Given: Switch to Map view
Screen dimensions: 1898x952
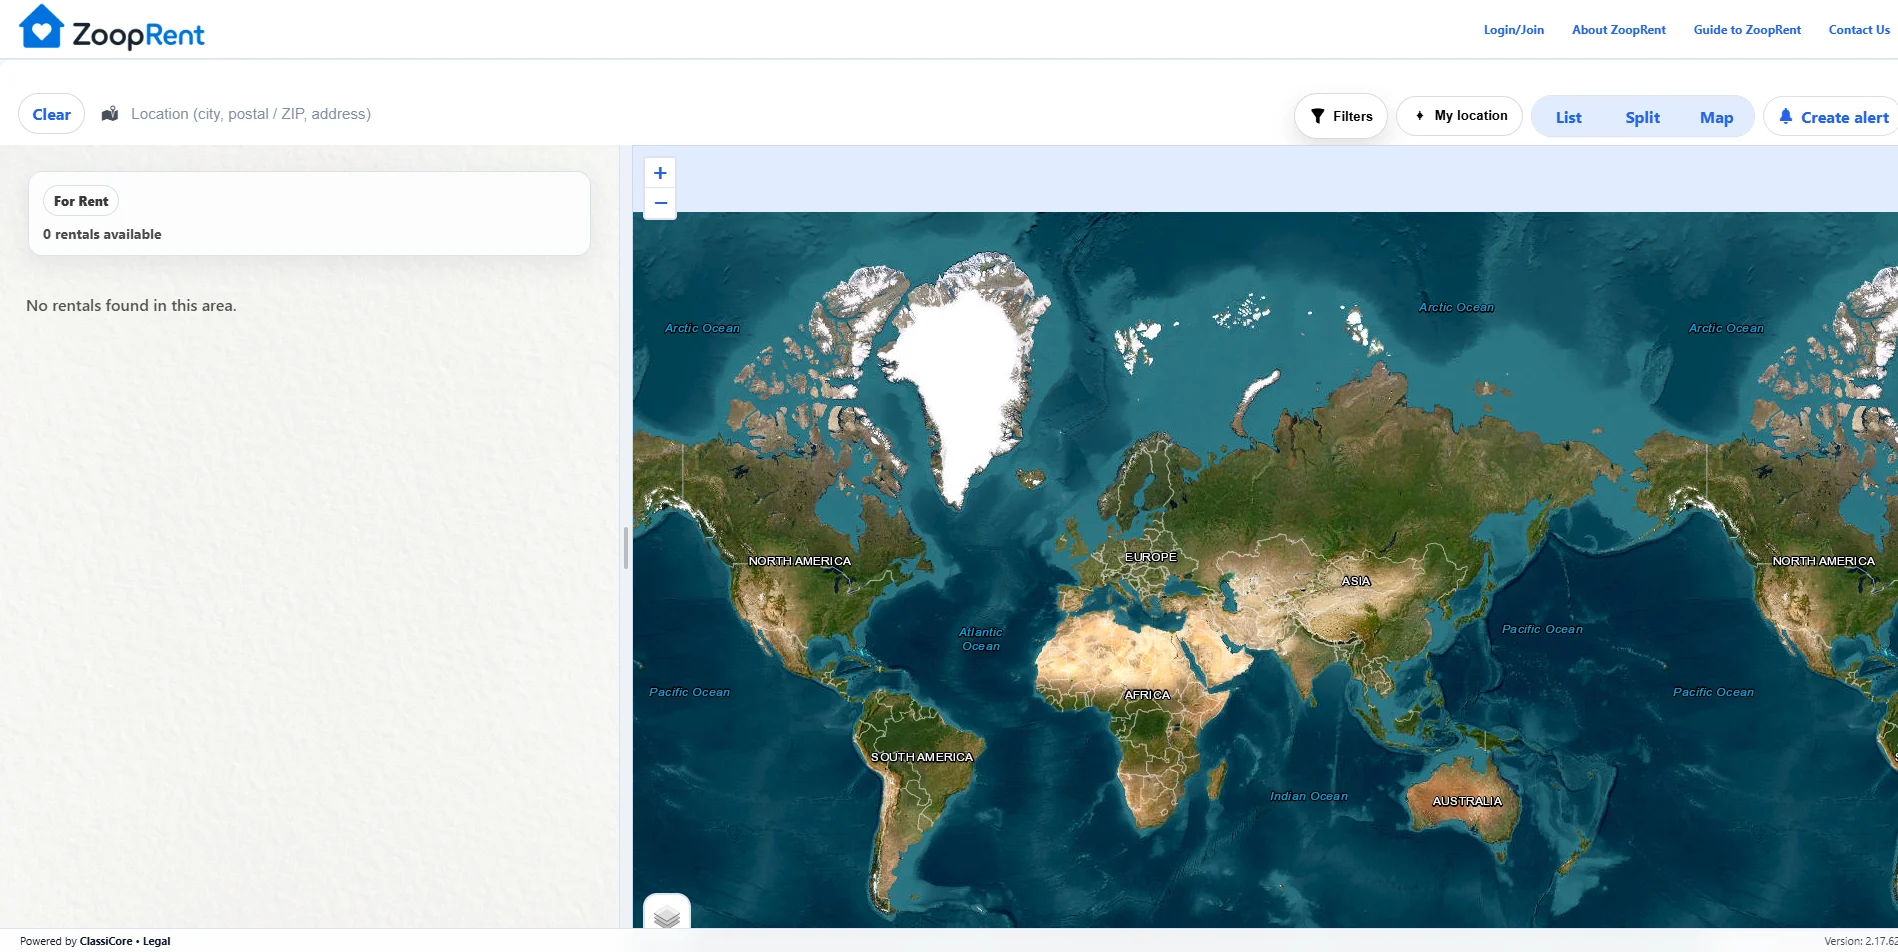Looking at the screenshot, I should click(1716, 117).
